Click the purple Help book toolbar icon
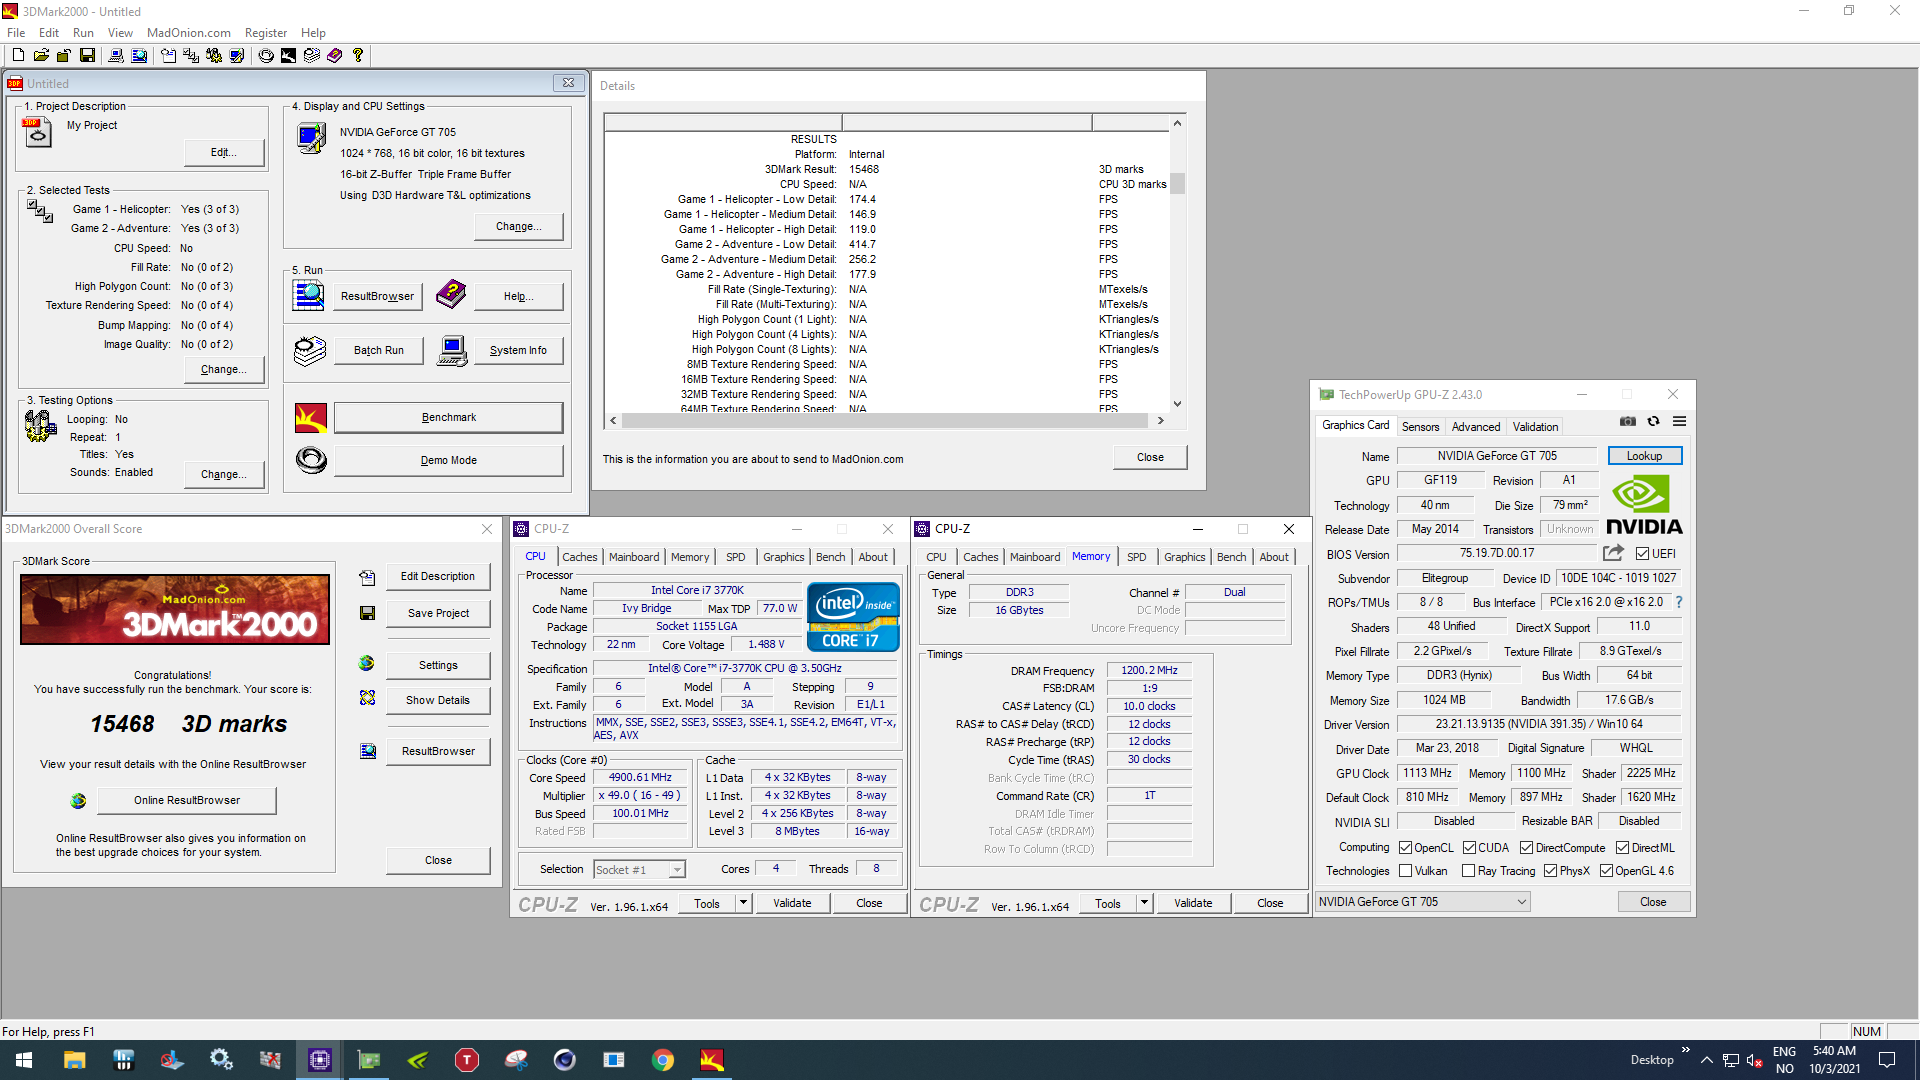 click(335, 56)
